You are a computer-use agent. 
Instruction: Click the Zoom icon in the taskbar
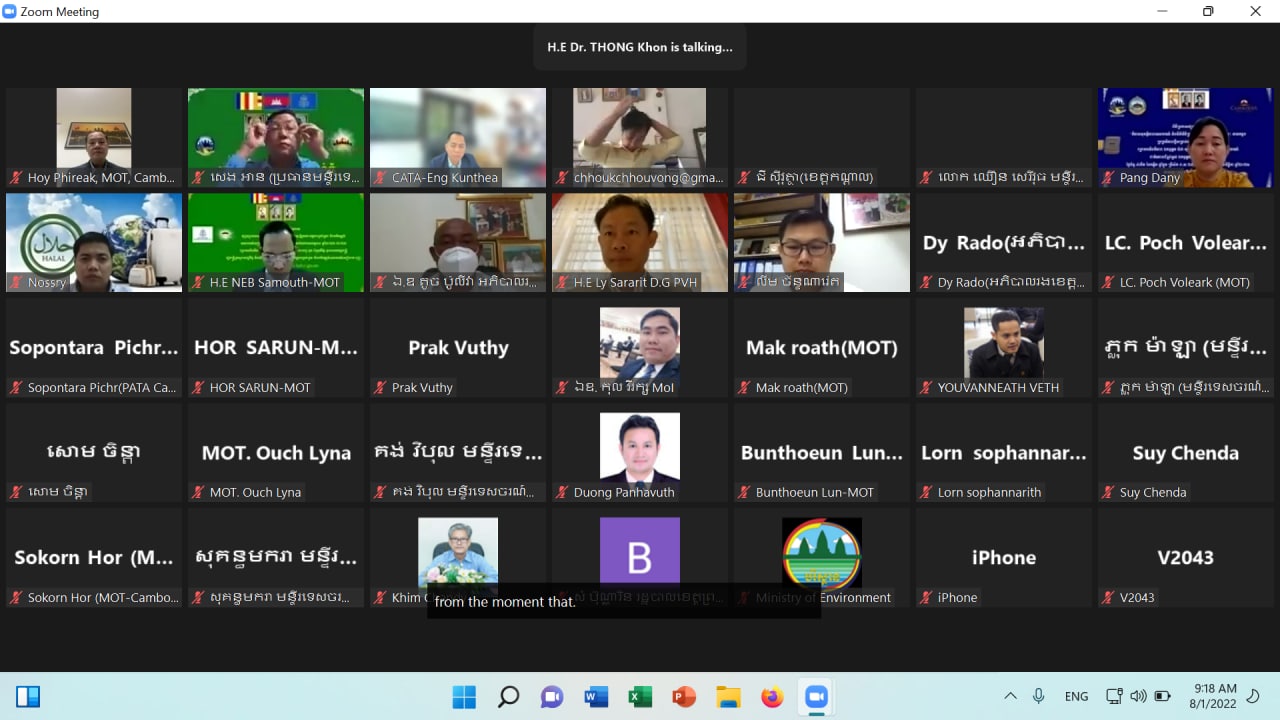coord(816,696)
